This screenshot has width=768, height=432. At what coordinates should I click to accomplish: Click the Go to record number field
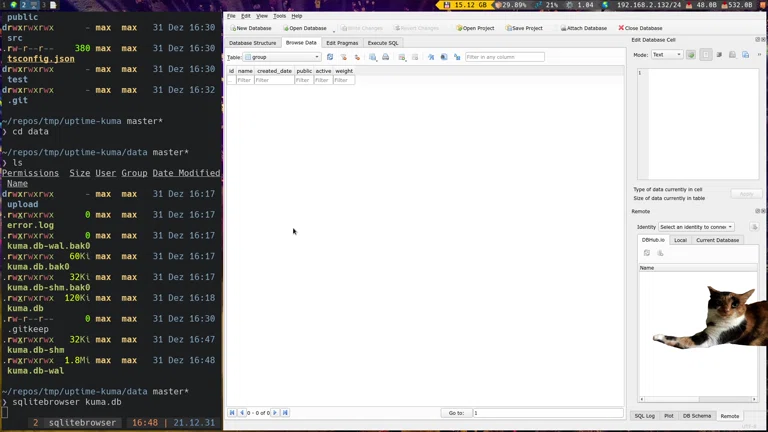pos(548,413)
